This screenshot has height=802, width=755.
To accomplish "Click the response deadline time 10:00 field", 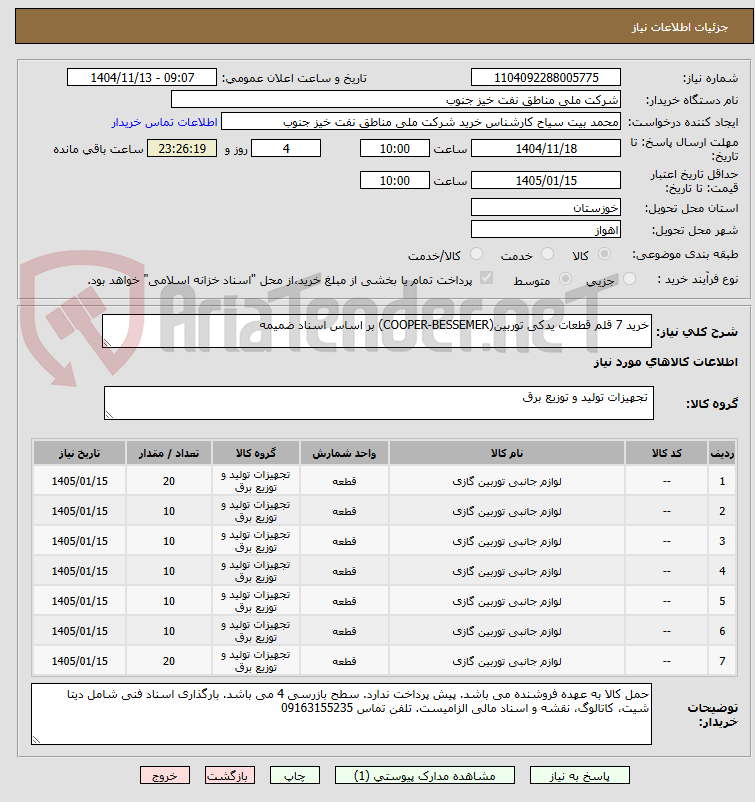I will [x=394, y=148].
